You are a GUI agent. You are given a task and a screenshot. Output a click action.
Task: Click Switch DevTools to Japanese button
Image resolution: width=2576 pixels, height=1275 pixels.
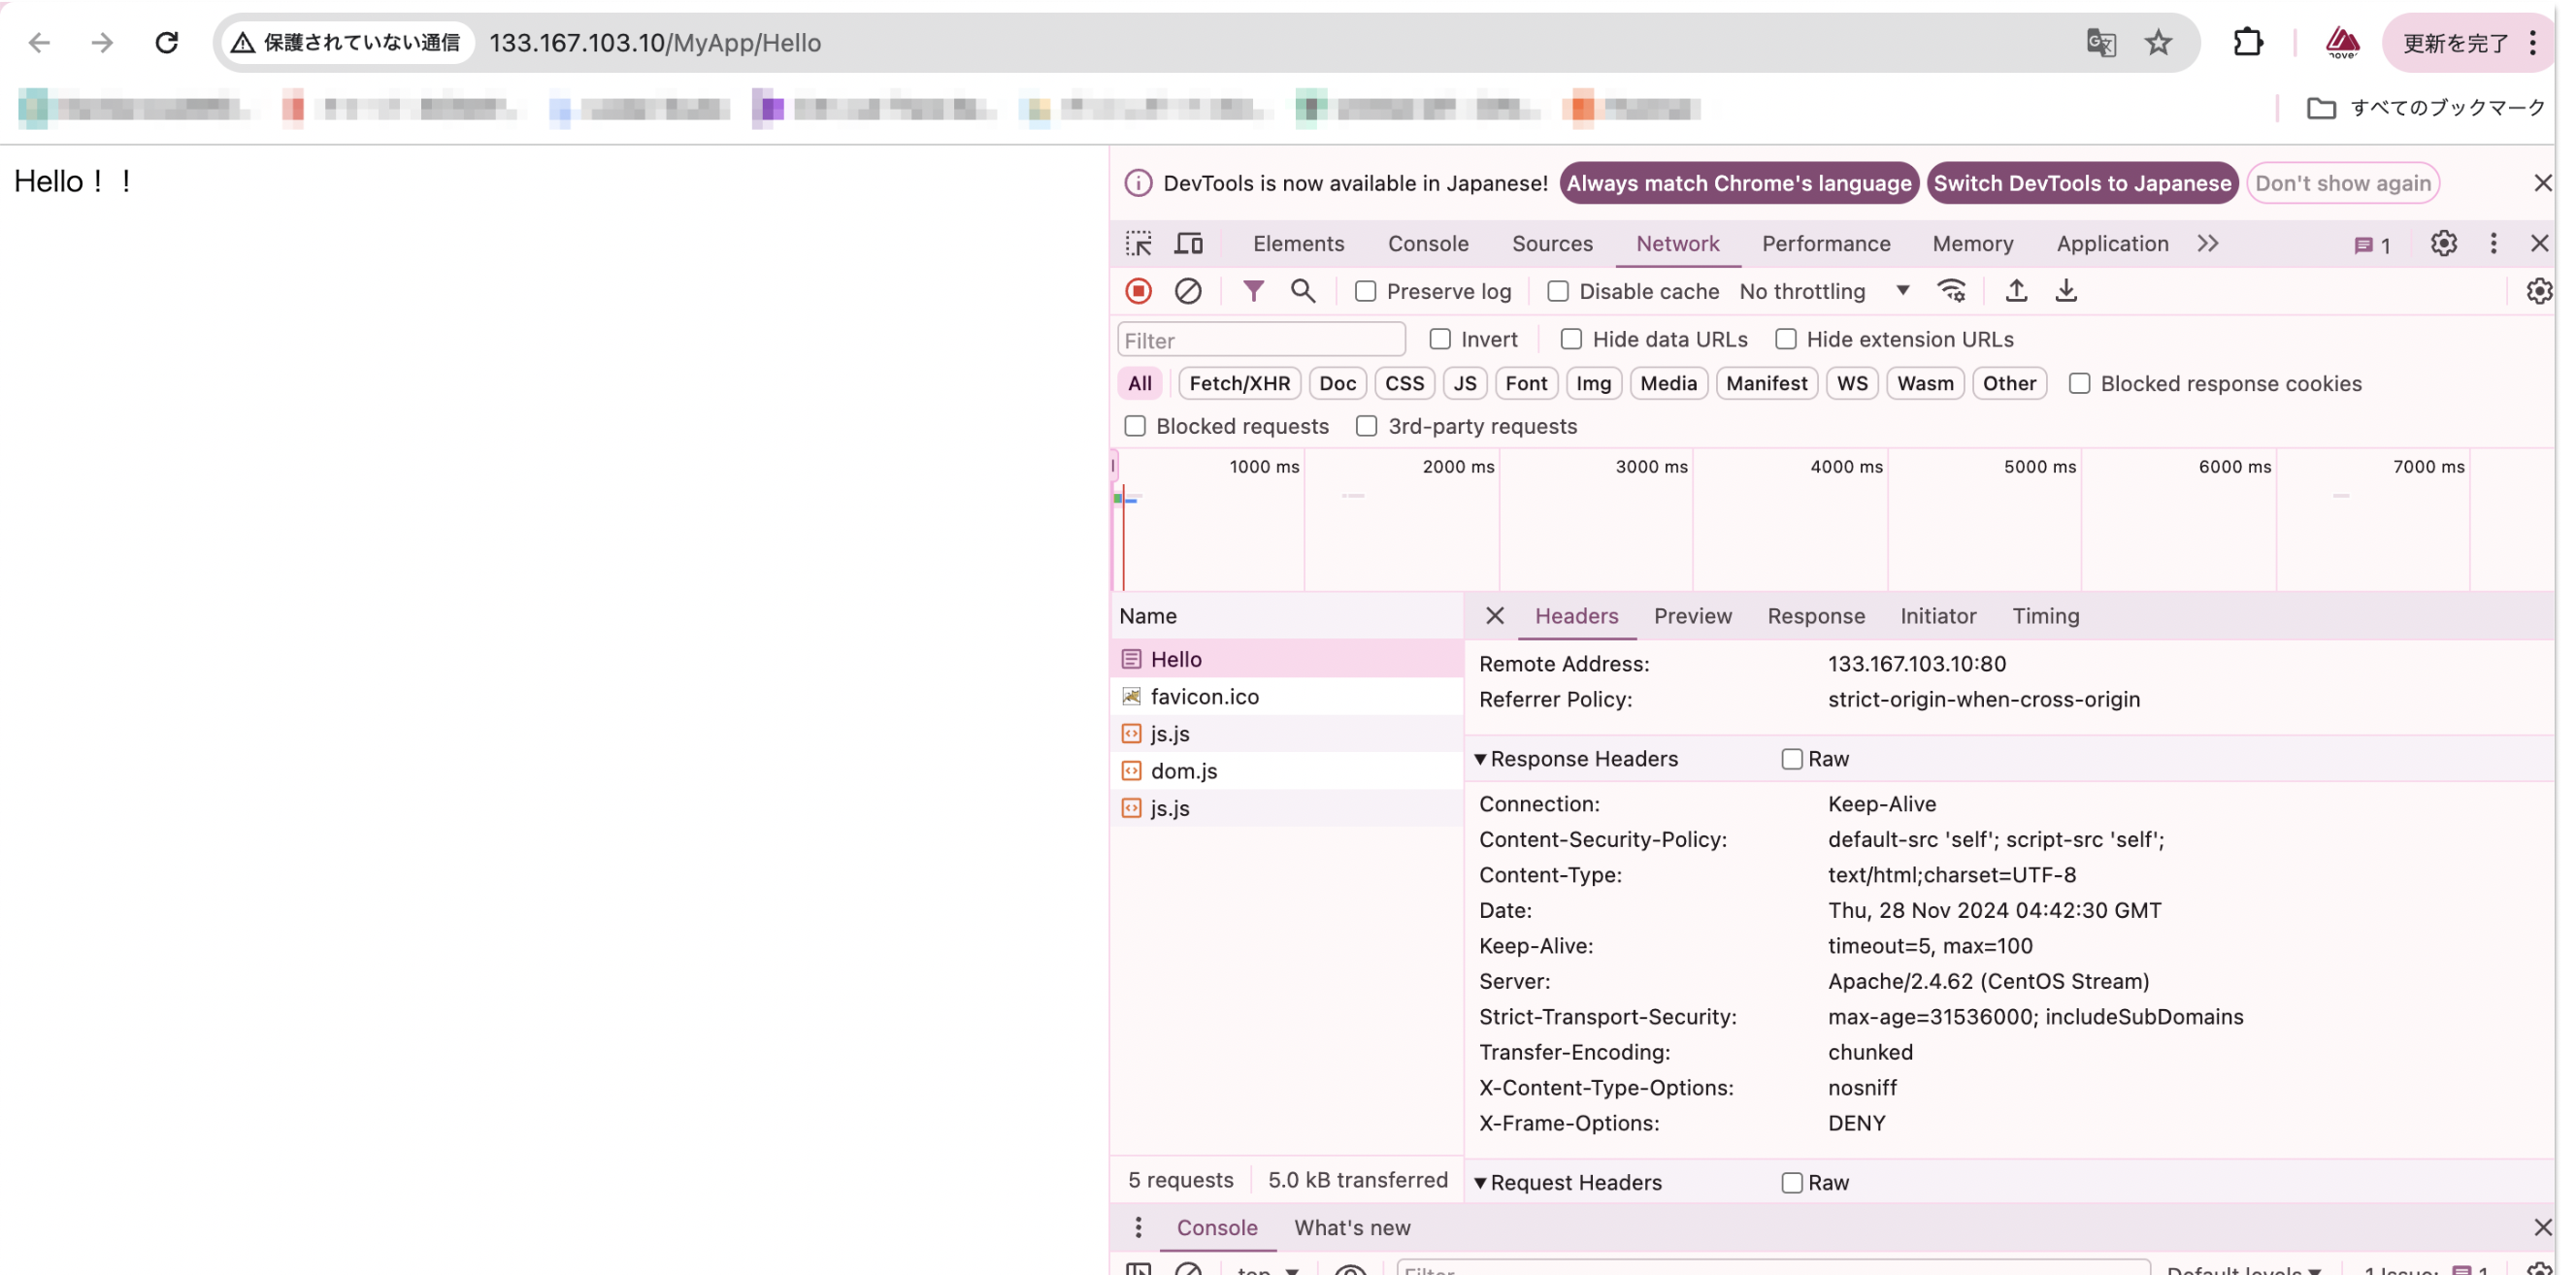pos(2082,183)
